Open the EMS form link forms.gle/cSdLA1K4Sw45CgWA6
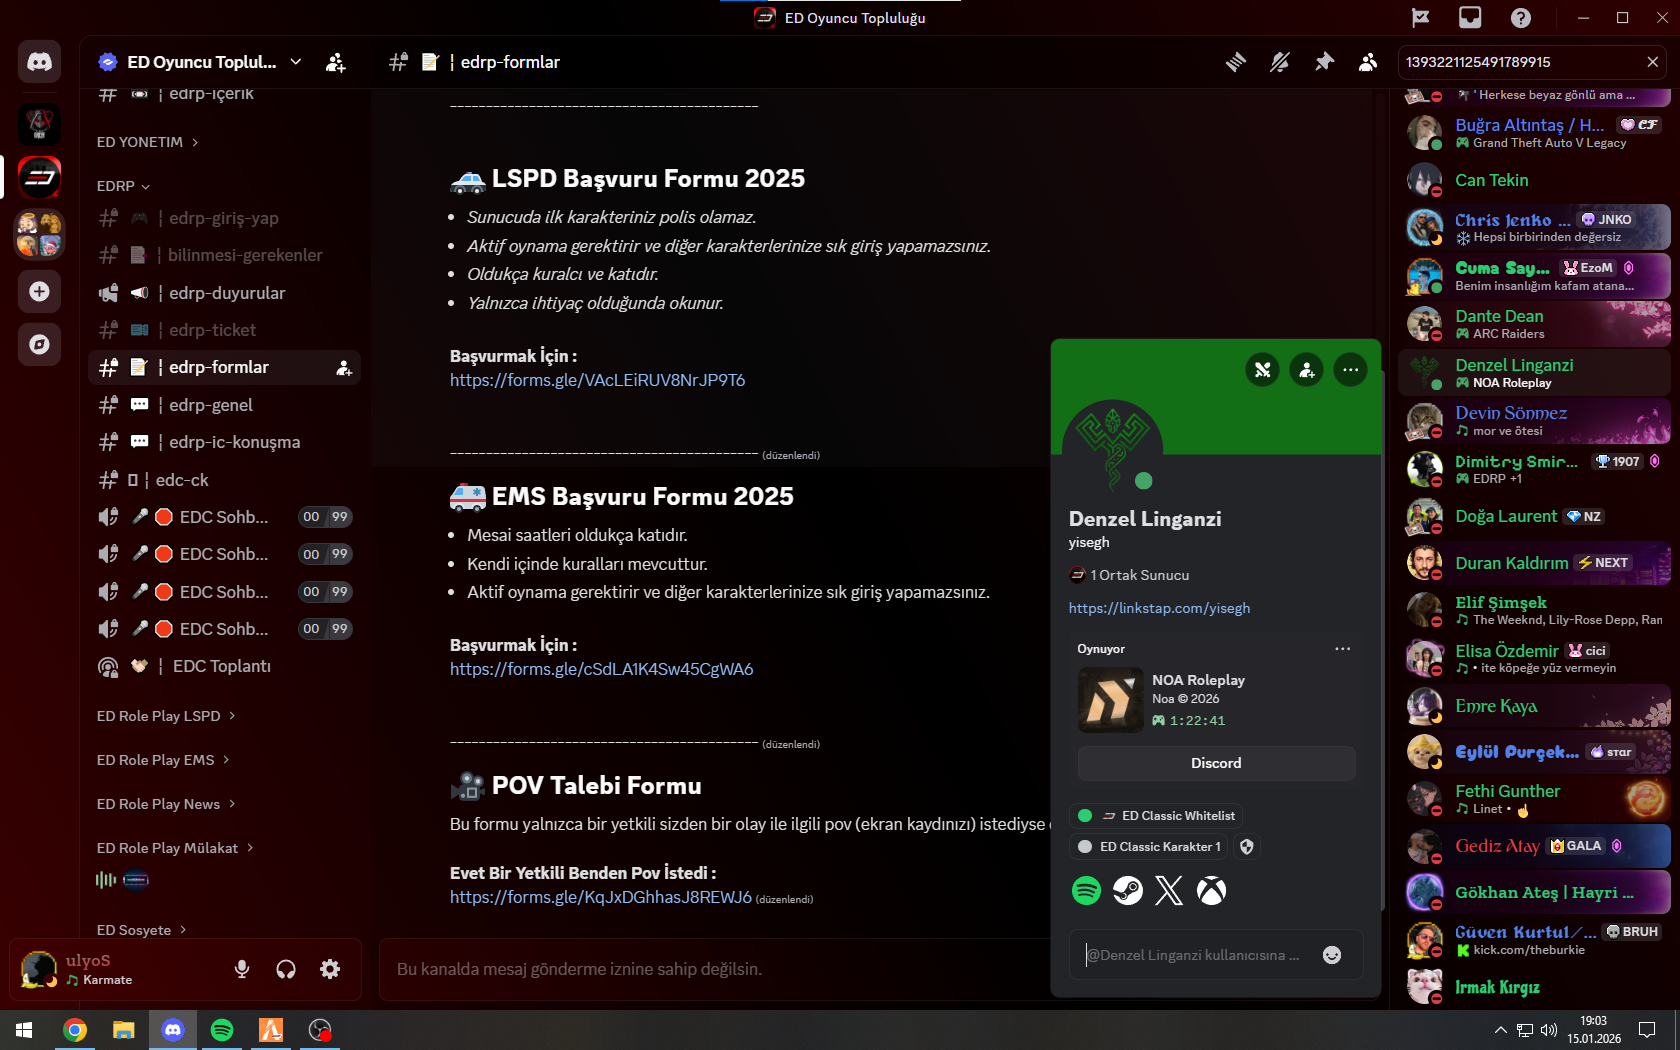Screen dimensions: 1680x1050 (x=601, y=669)
